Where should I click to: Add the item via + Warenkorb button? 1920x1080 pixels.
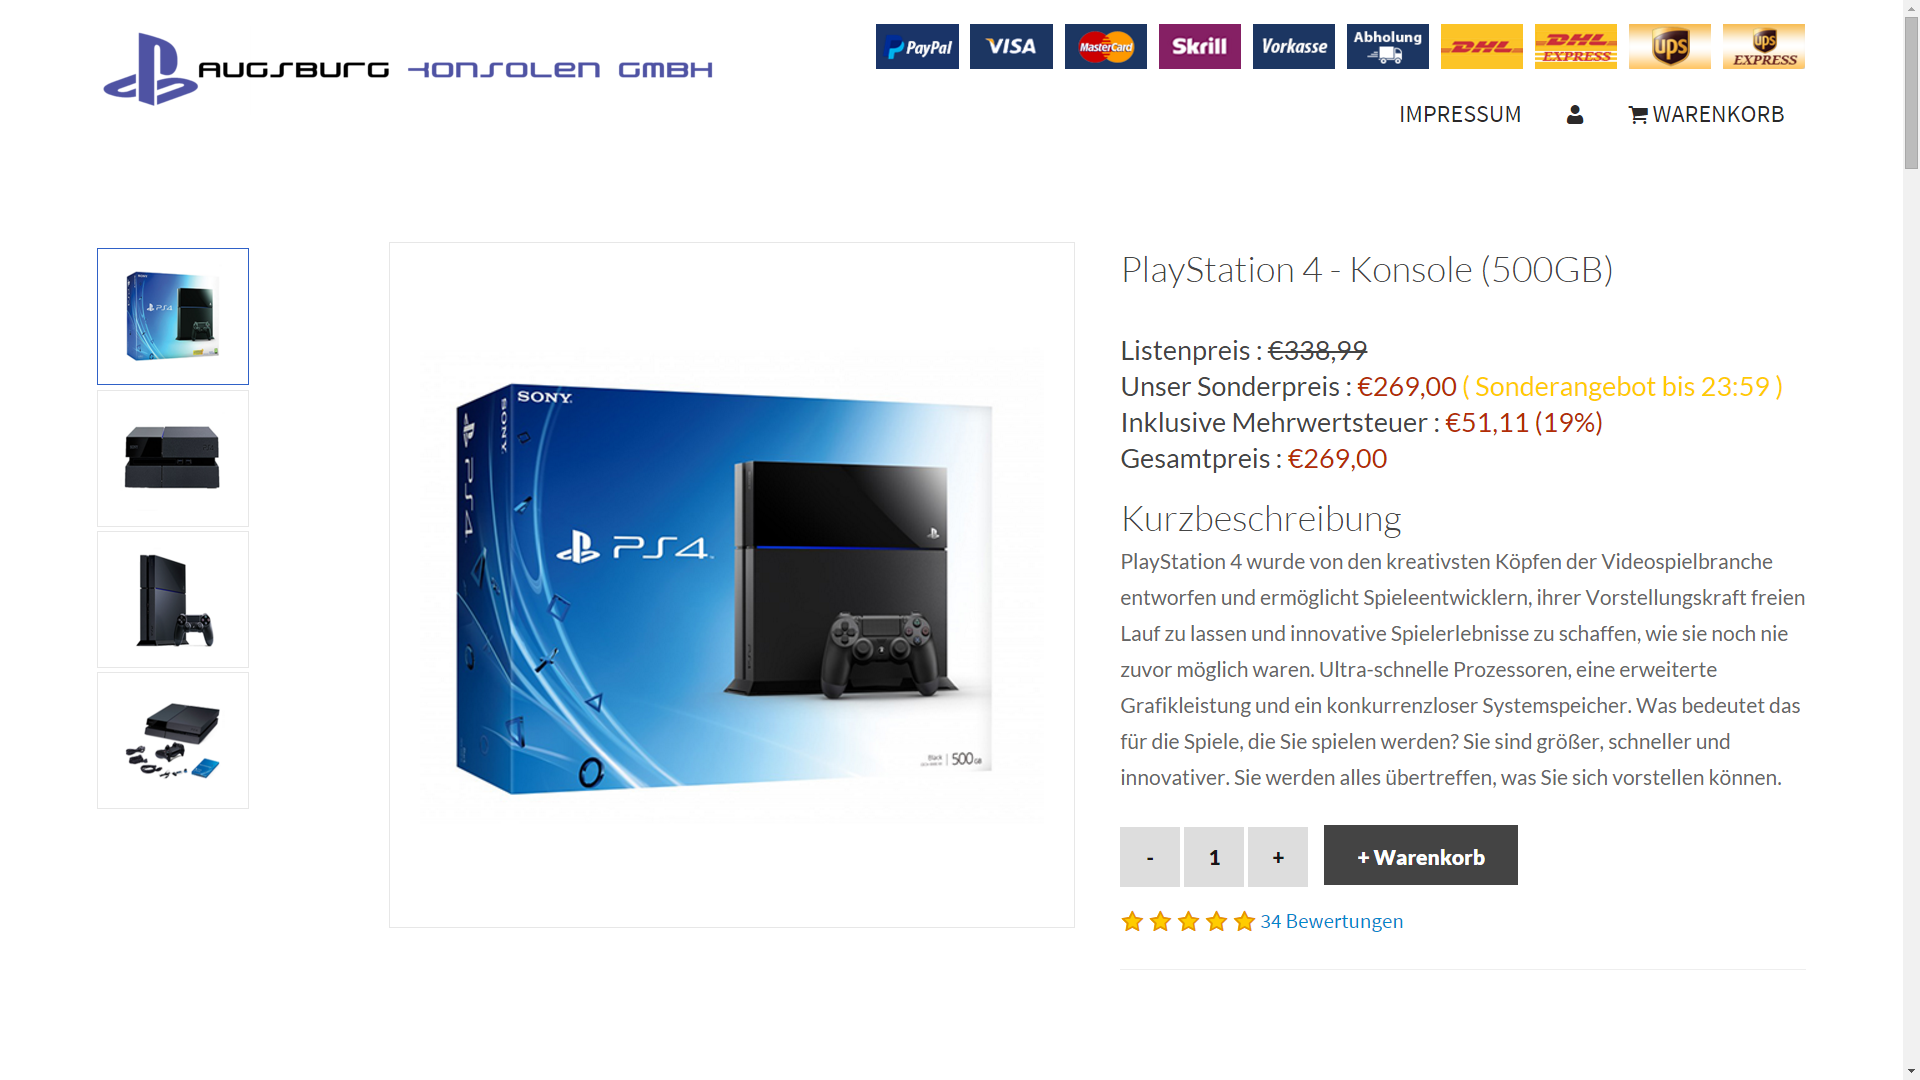[x=1421, y=855]
